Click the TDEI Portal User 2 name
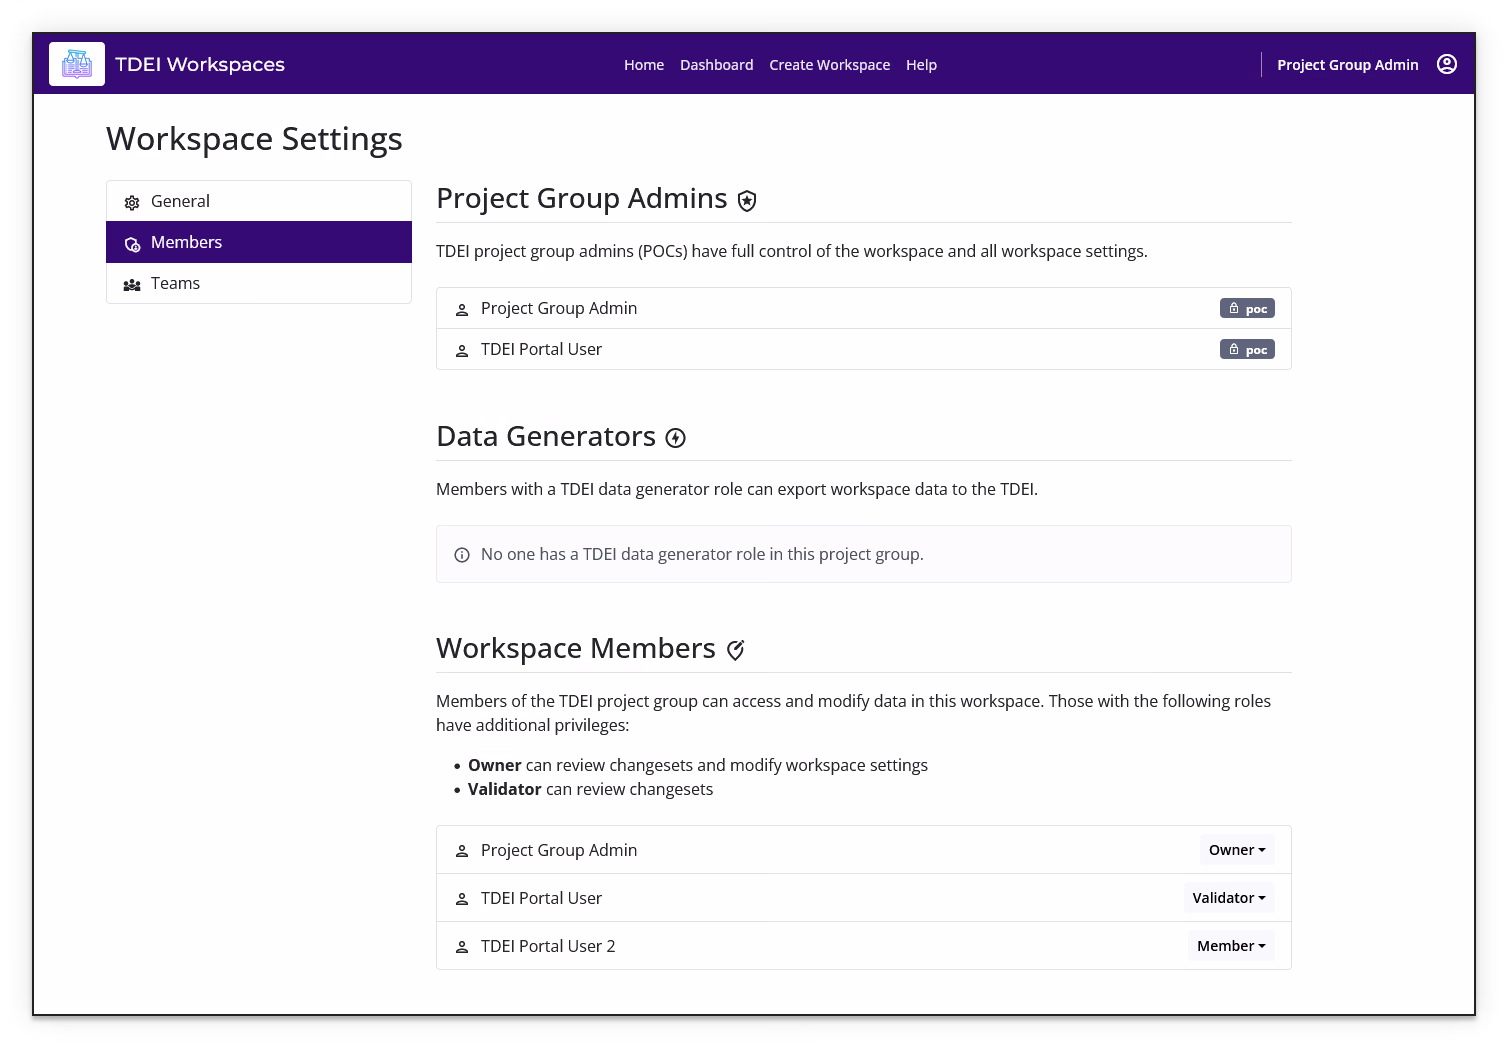The width and height of the screenshot is (1508, 1048). pos(548,946)
